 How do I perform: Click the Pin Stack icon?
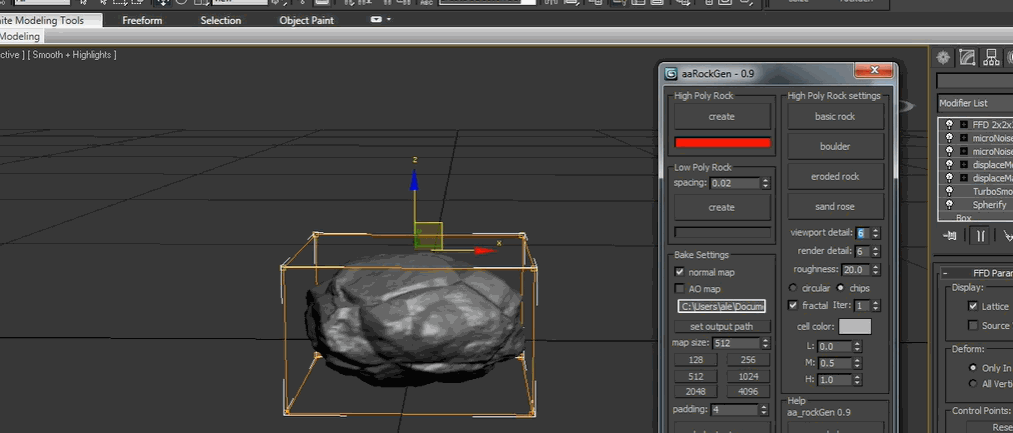pos(950,236)
